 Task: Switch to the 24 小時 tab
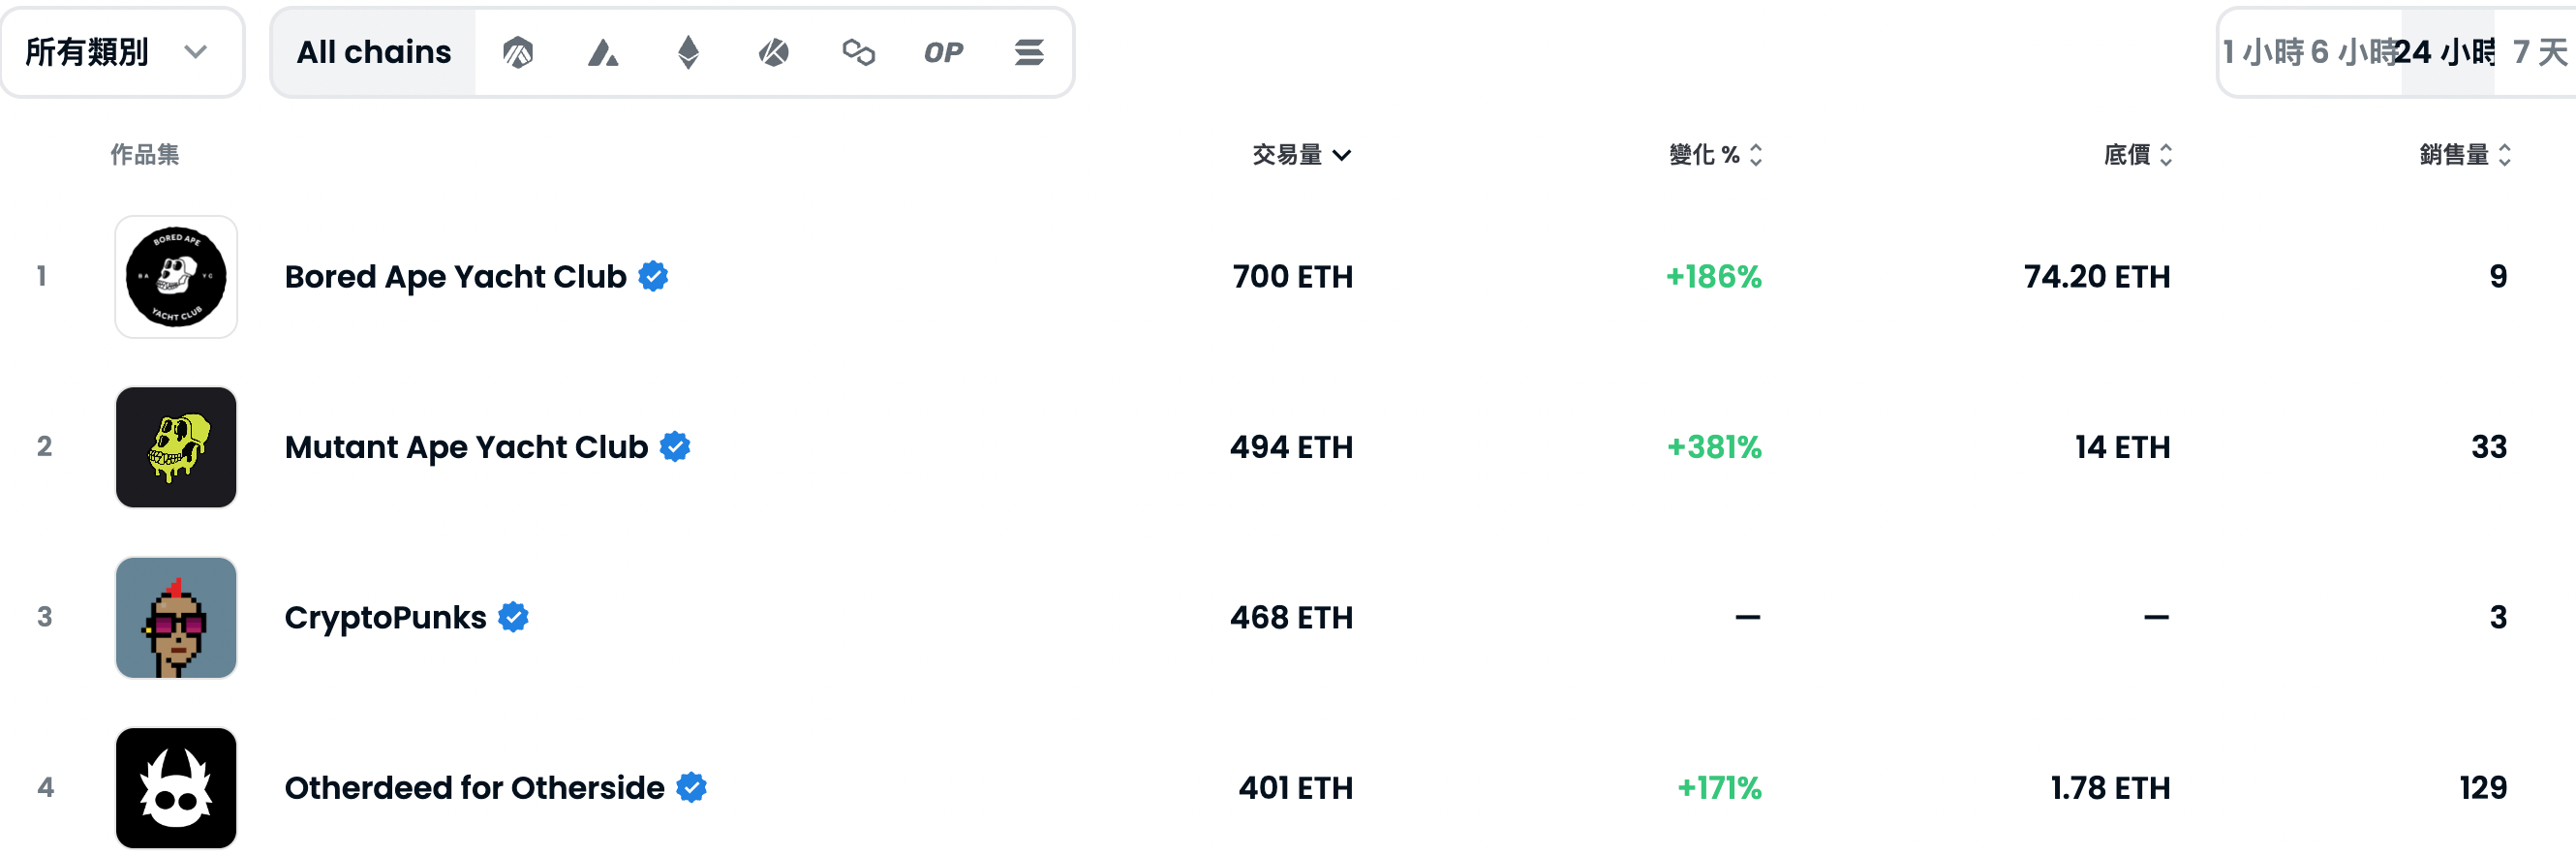(2447, 52)
